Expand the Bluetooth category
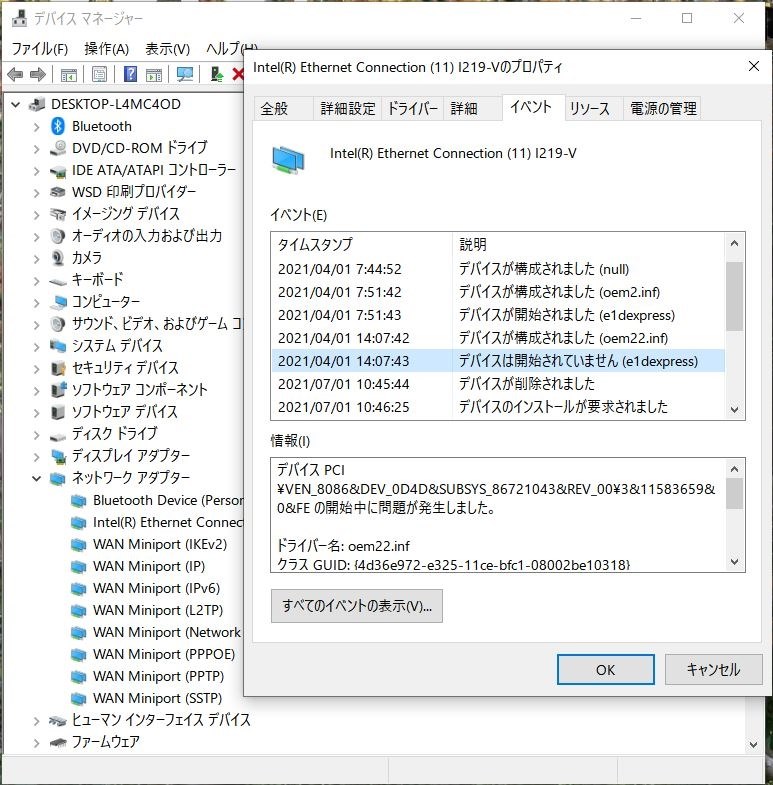 click(37, 127)
